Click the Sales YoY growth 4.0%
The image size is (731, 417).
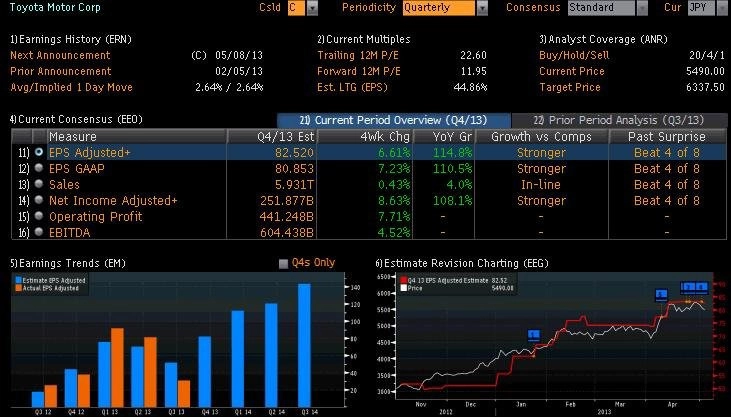[x=459, y=184]
